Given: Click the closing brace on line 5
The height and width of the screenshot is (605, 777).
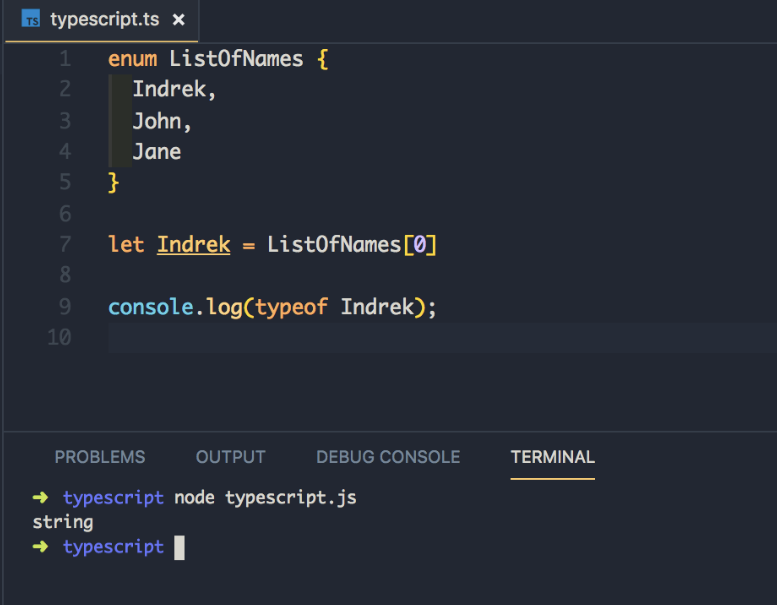Looking at the screenshot, I should coord(113,182).
